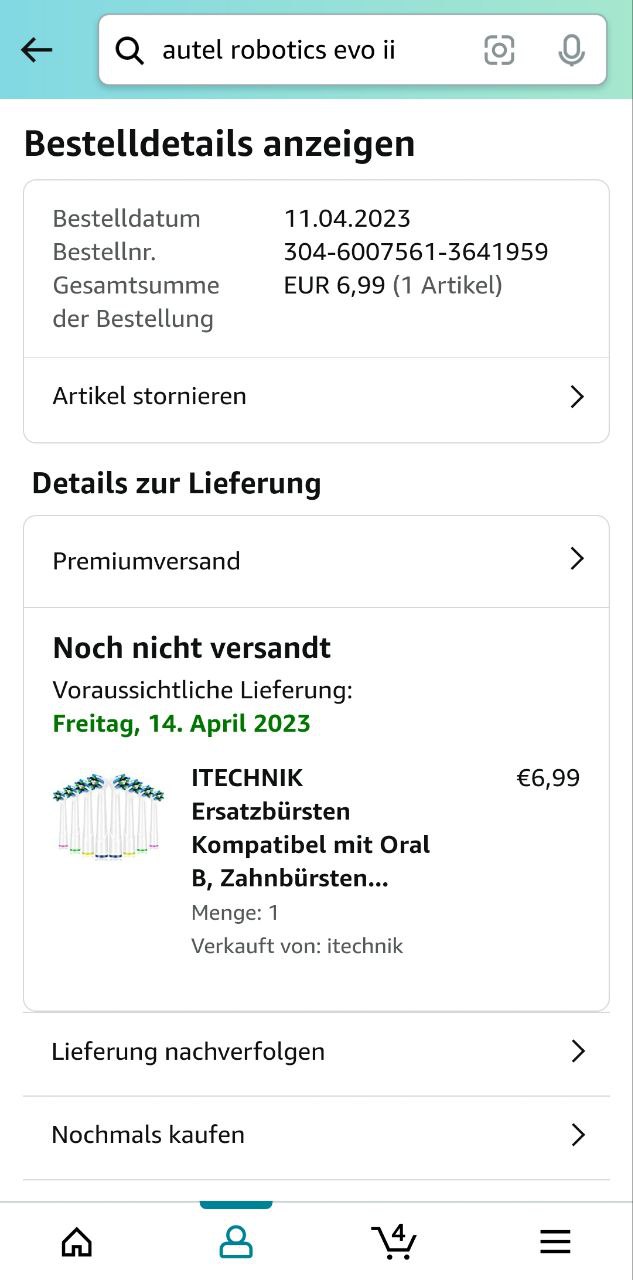Image resolution: width=633 pixels, height=1280 pixels.
Task: Open the hamburger menu icon
Action: (x=555, y=1242)
